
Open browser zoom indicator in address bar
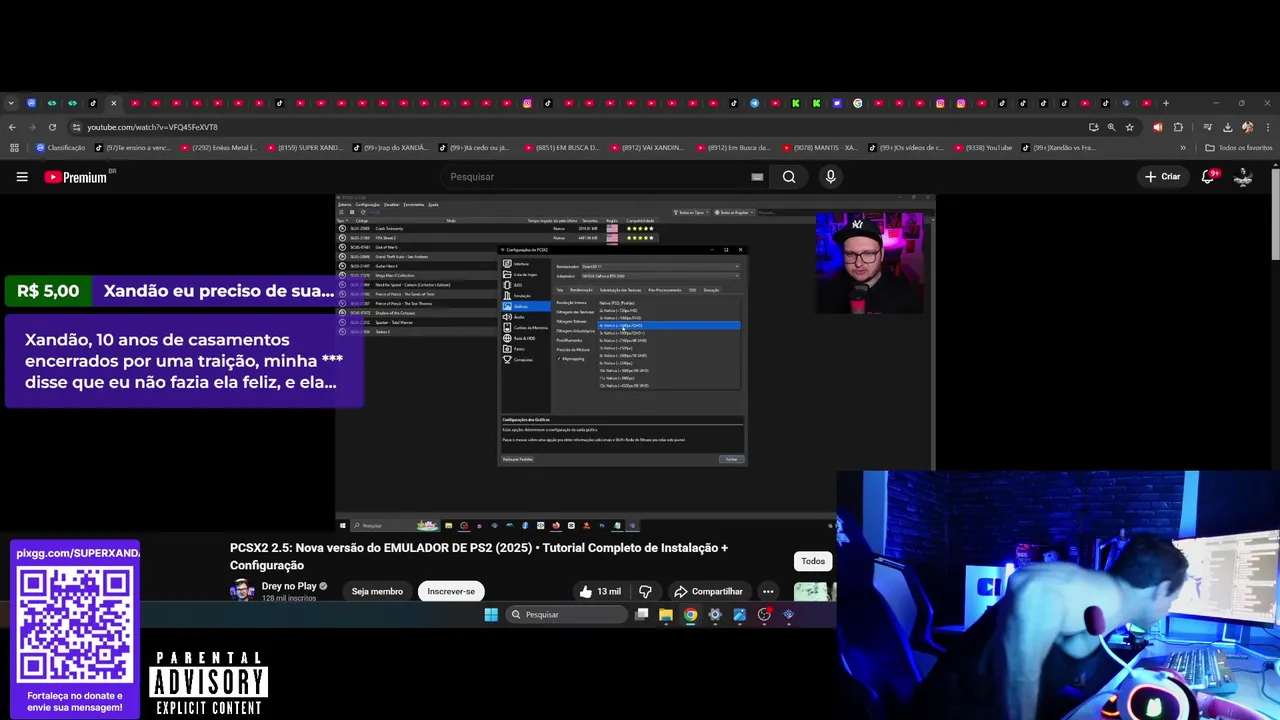coord(1111,127)
